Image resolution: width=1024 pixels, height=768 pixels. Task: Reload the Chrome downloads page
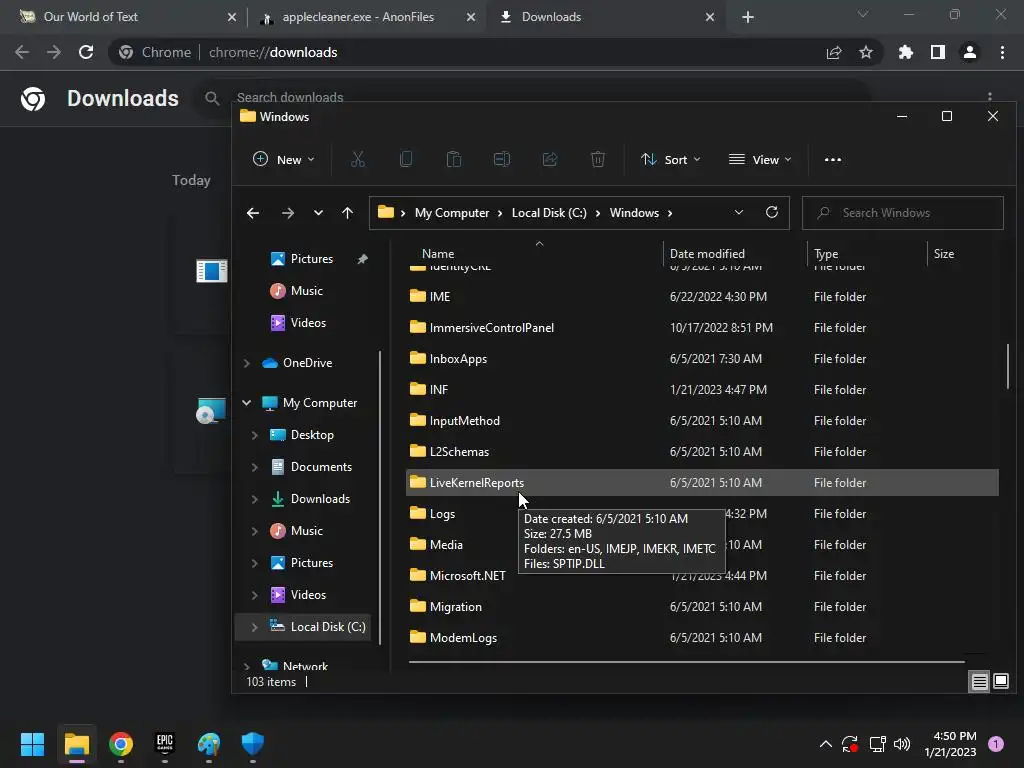tap(86, 52)
